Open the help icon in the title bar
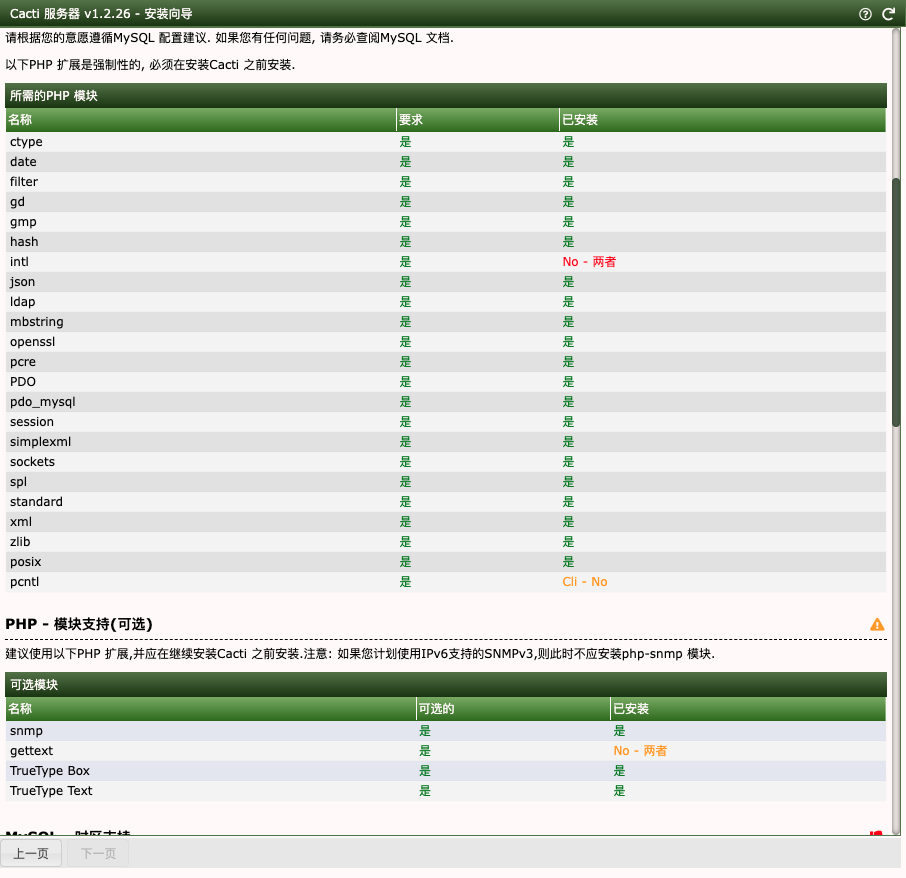906x878 pixels. pyautogui.click(x=865, y=14)
